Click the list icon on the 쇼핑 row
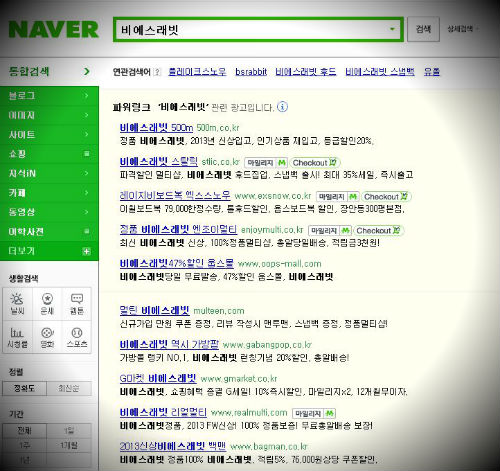 pos(87,154)
